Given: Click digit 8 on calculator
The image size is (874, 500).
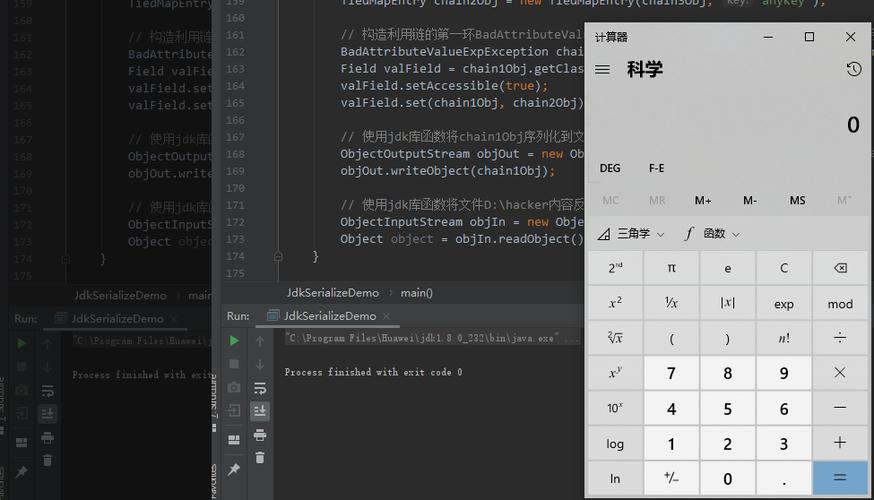Looking at the screenshot, I should [x=727, y=373].
